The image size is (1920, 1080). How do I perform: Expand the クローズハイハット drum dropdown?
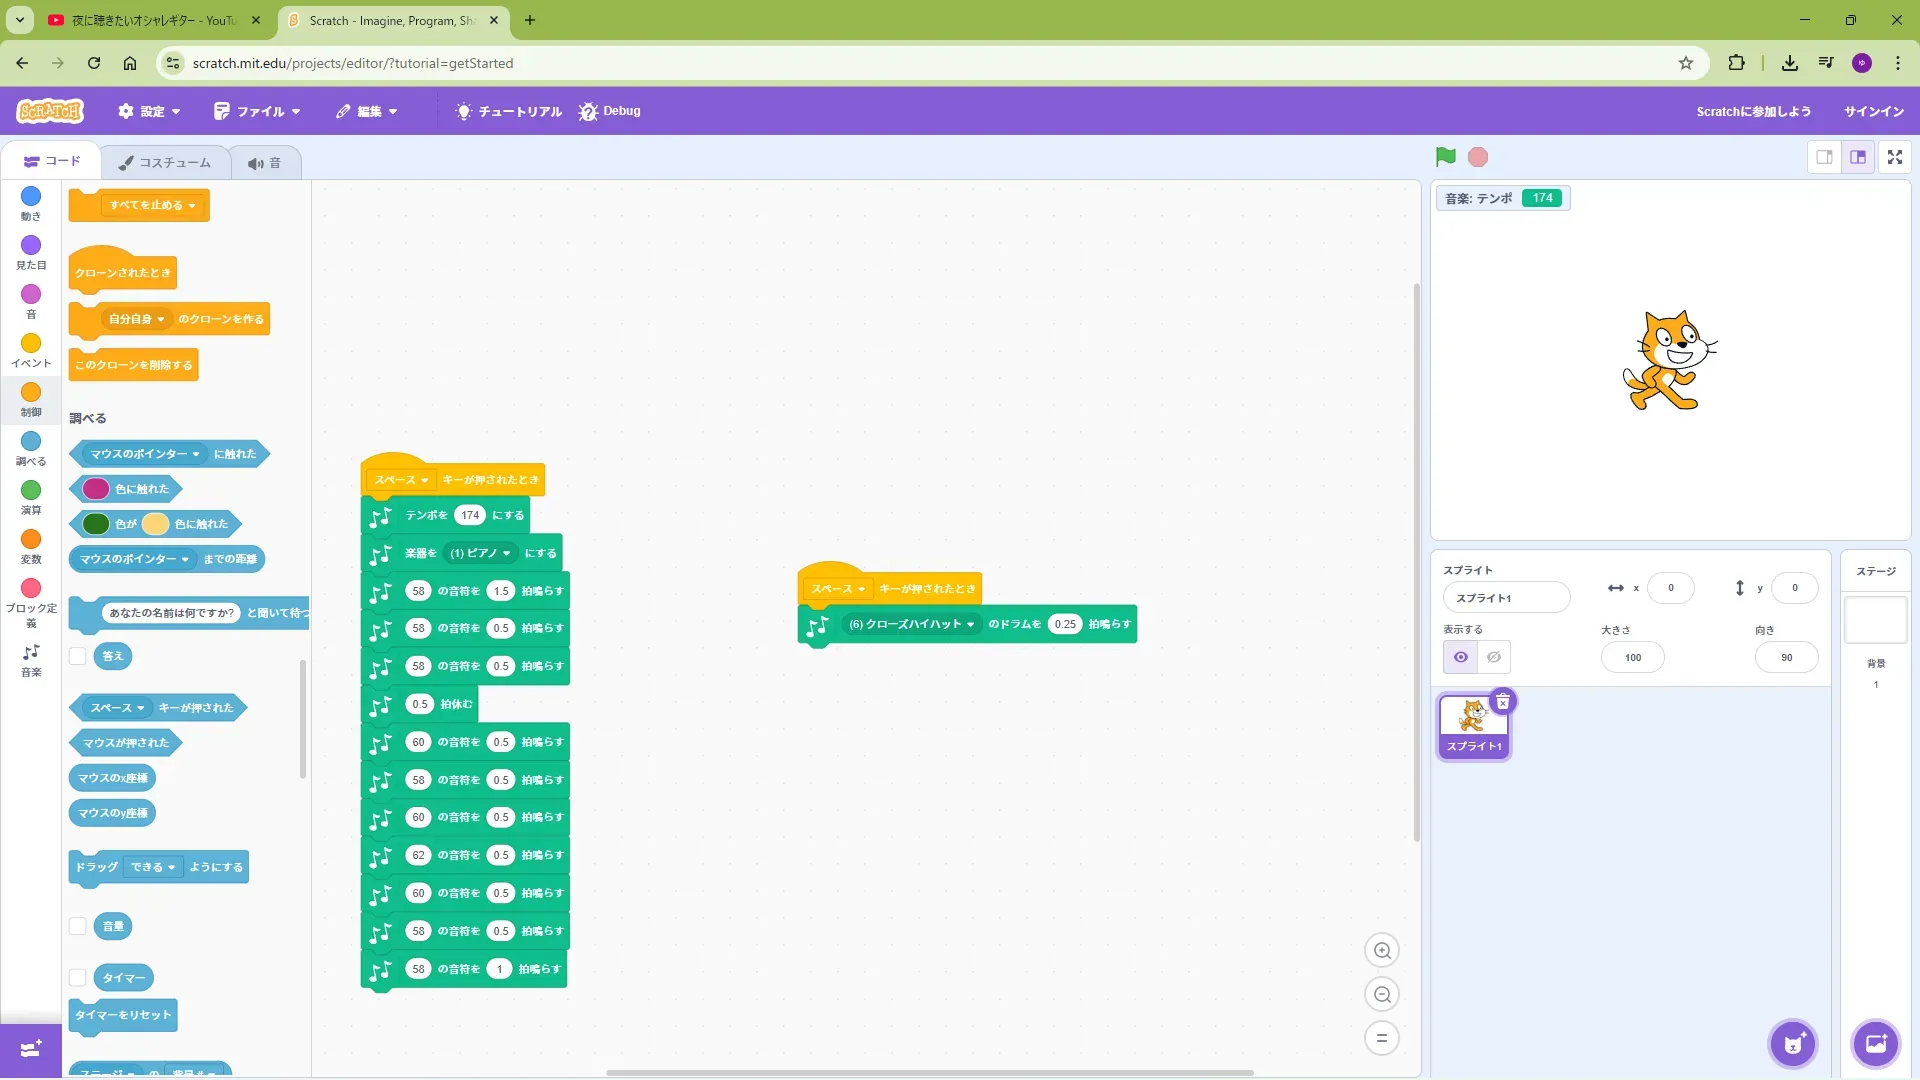tap(911, 624)
